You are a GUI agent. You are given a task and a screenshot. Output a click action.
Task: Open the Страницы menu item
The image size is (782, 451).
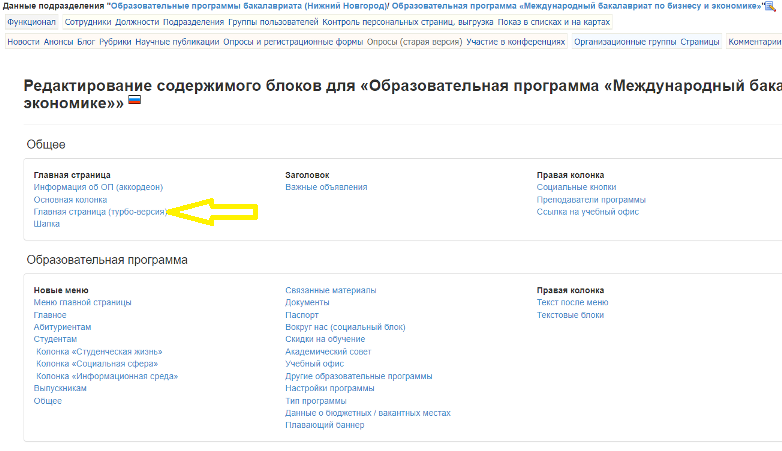tap(700, 42)
